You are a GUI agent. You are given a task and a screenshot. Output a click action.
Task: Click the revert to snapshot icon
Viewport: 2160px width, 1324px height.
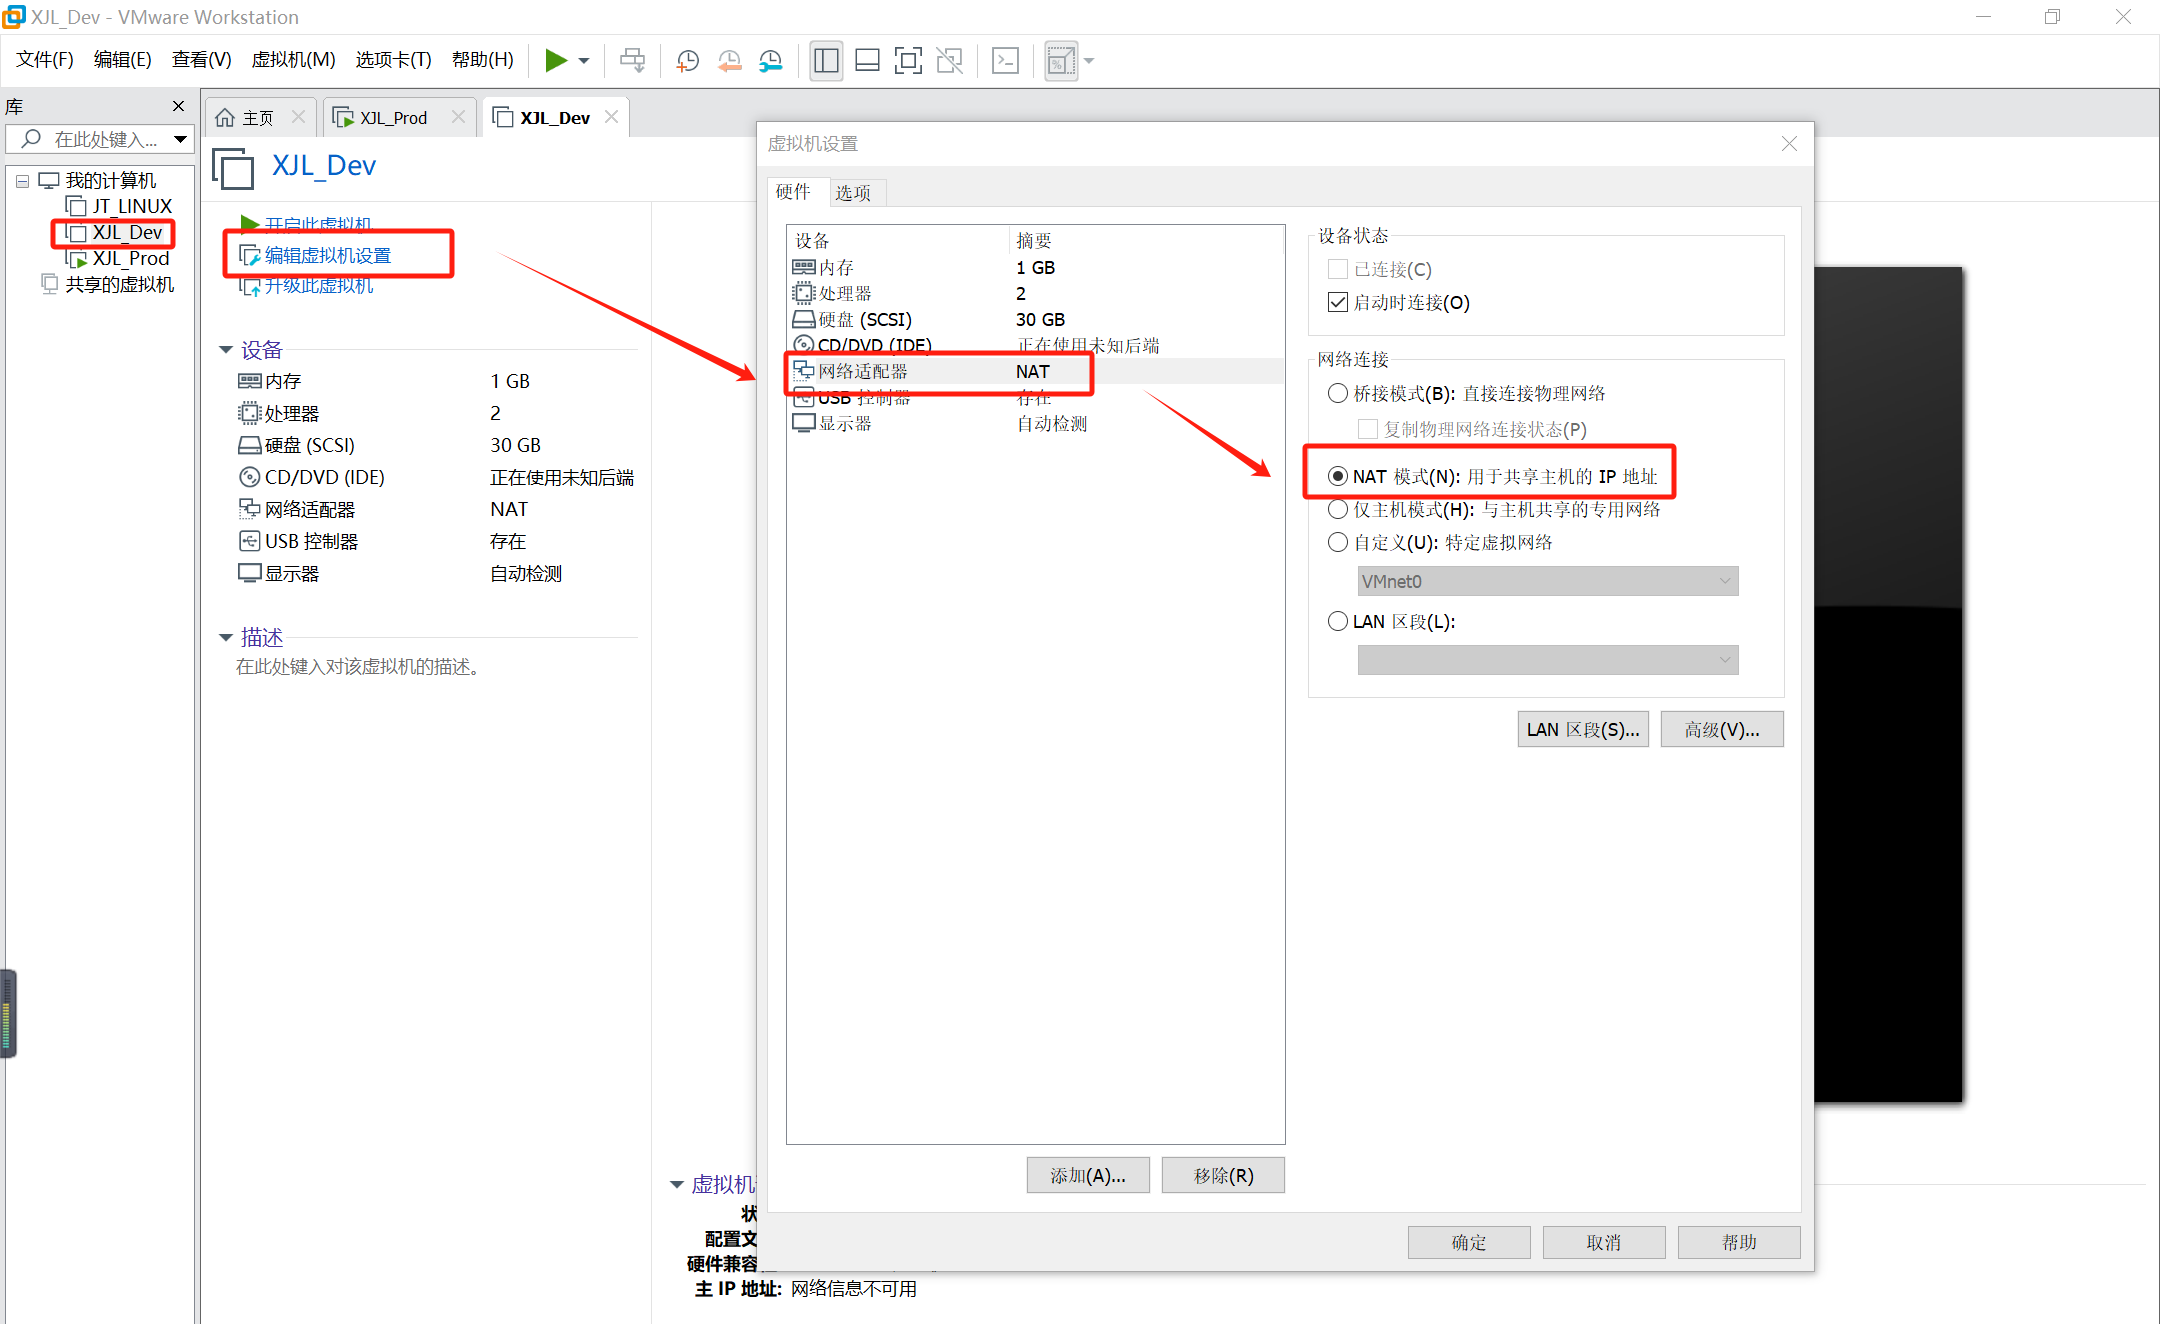[x=729, y=61]
